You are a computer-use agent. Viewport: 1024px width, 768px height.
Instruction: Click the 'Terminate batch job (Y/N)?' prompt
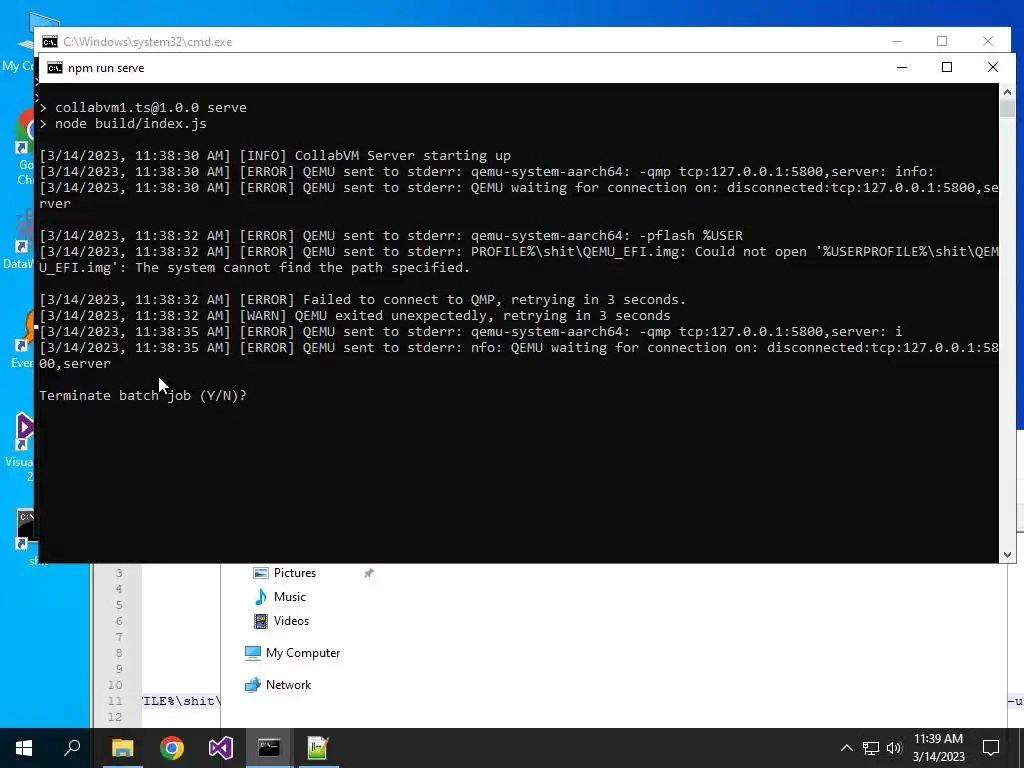(143, 396)
